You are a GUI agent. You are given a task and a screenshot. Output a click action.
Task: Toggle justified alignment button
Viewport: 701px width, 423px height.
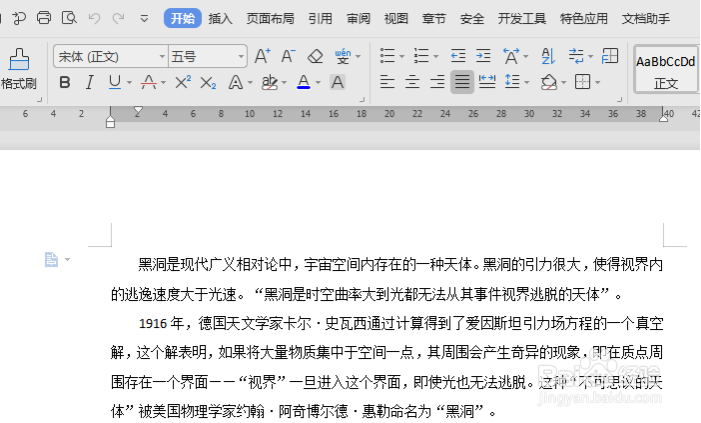point(462,82)
